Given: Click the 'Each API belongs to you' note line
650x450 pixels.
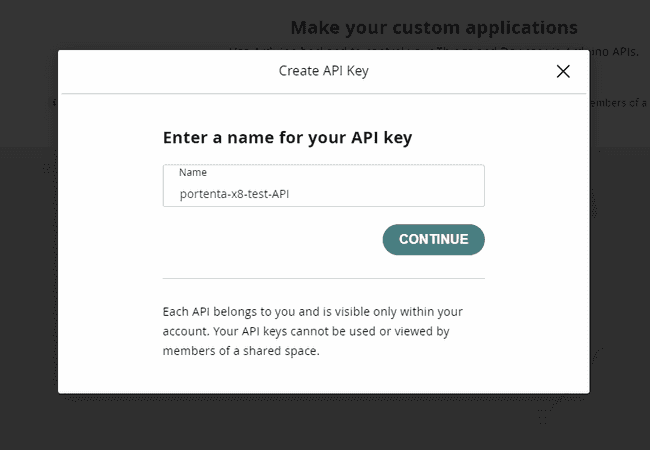Looking at the screenshot, I should coord(312,312).
